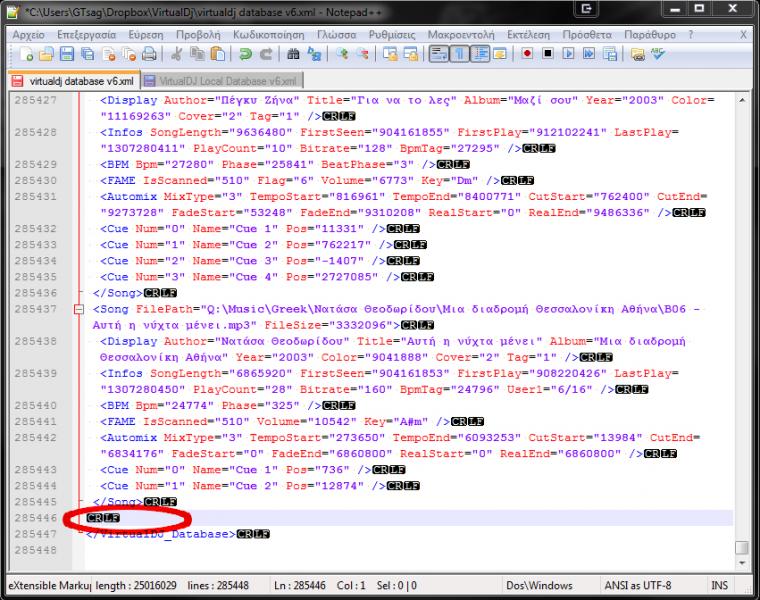
Task: Click Title="Για να το λες" attribute
Action: click(x=381, y=100)
